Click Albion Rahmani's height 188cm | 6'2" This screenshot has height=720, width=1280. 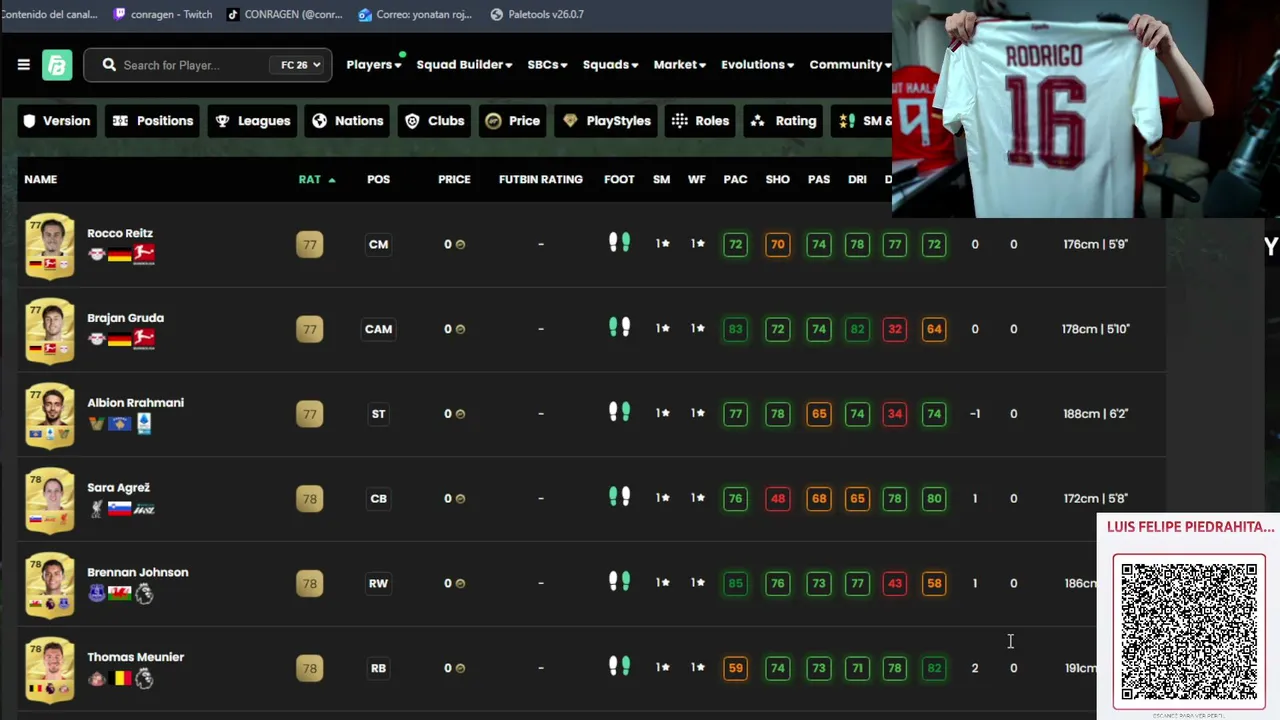coord(1095,414)
